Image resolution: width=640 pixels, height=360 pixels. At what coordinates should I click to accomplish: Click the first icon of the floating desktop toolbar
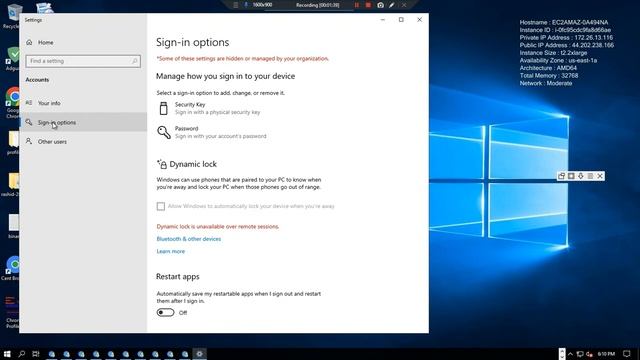point(562,176)
